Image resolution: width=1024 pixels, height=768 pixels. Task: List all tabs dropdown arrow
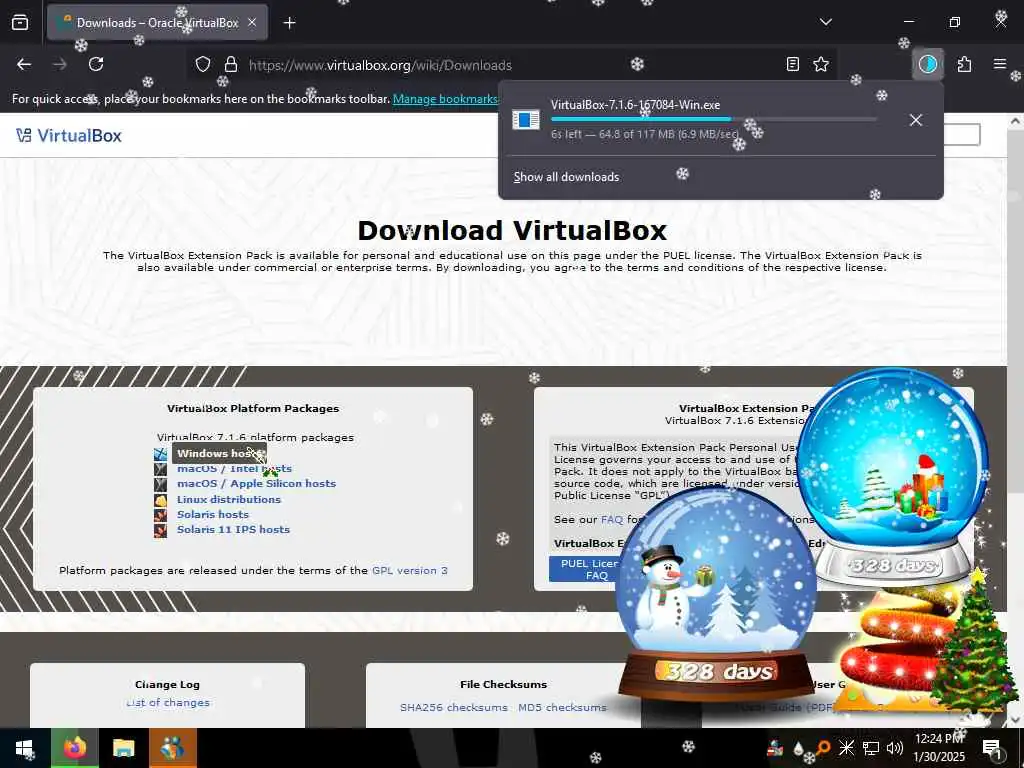coord(826,22)
